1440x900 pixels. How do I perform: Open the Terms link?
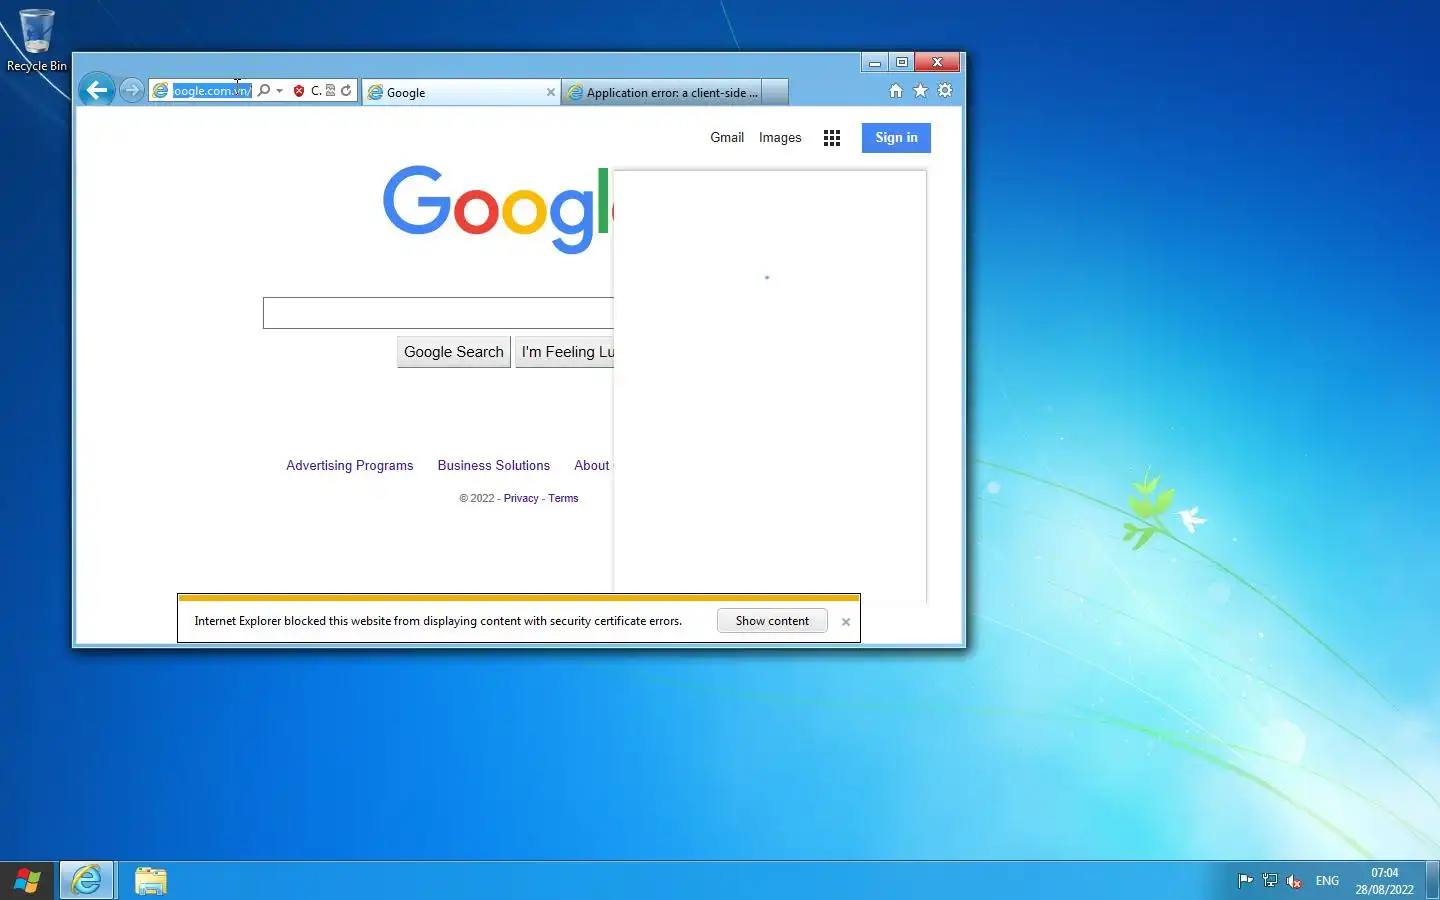click(563, 498)
